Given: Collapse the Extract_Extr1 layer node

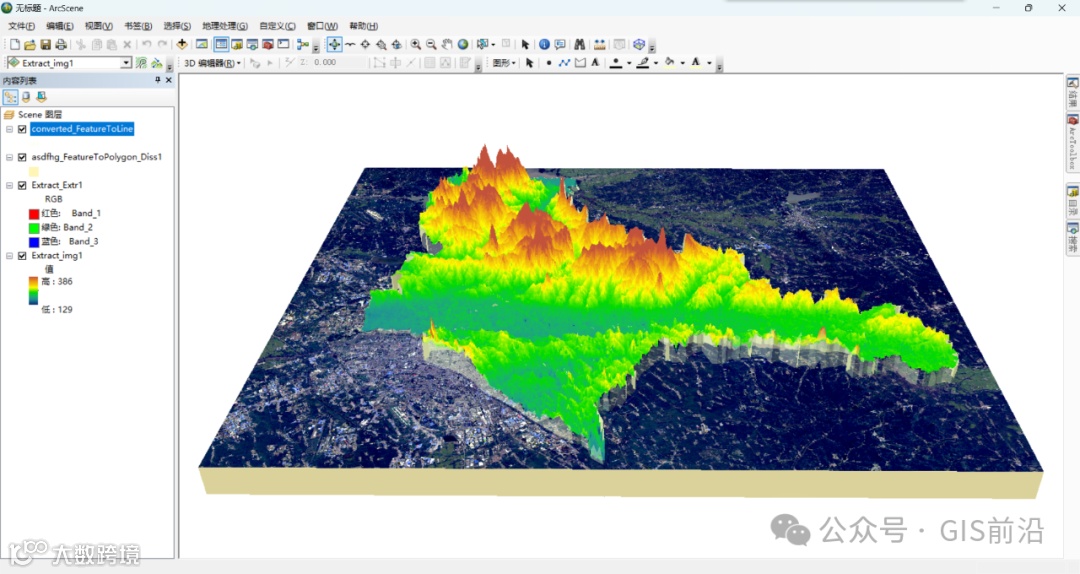Looking at the screenshot, I should 10,185.
